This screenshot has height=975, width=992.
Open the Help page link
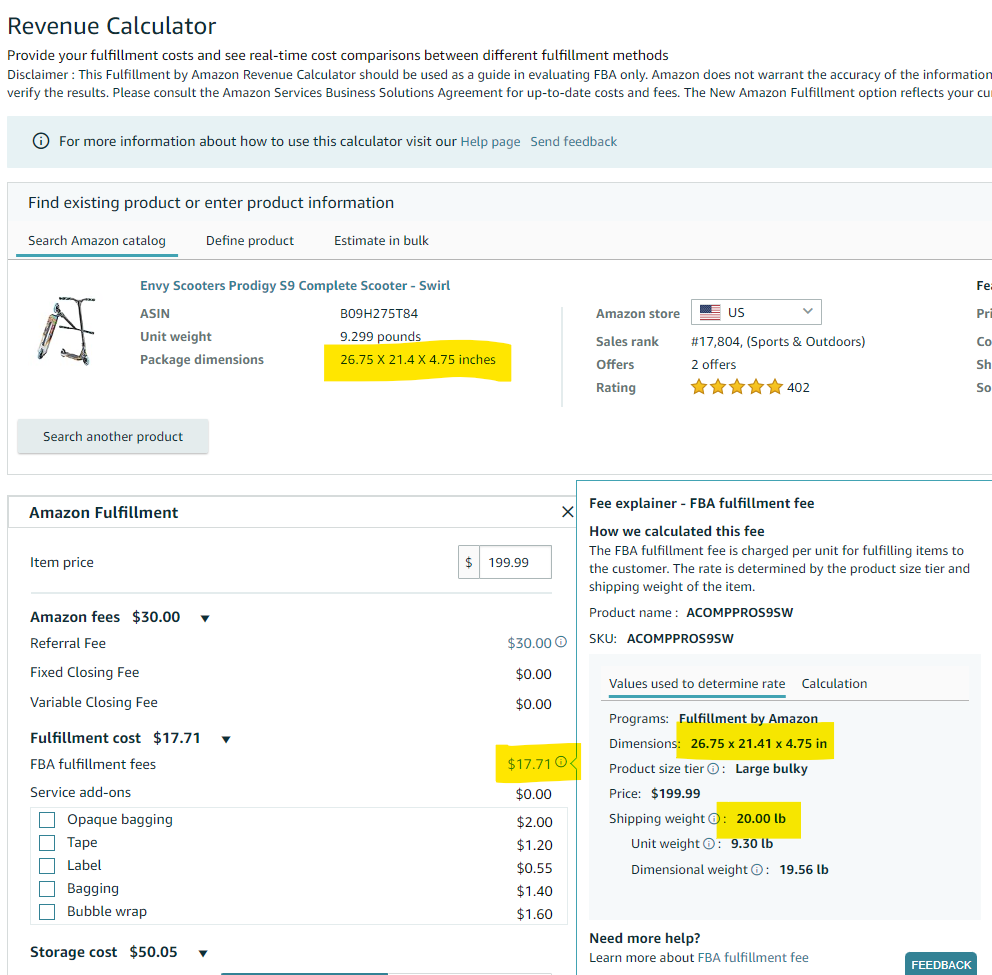click(x=490, y=141)
